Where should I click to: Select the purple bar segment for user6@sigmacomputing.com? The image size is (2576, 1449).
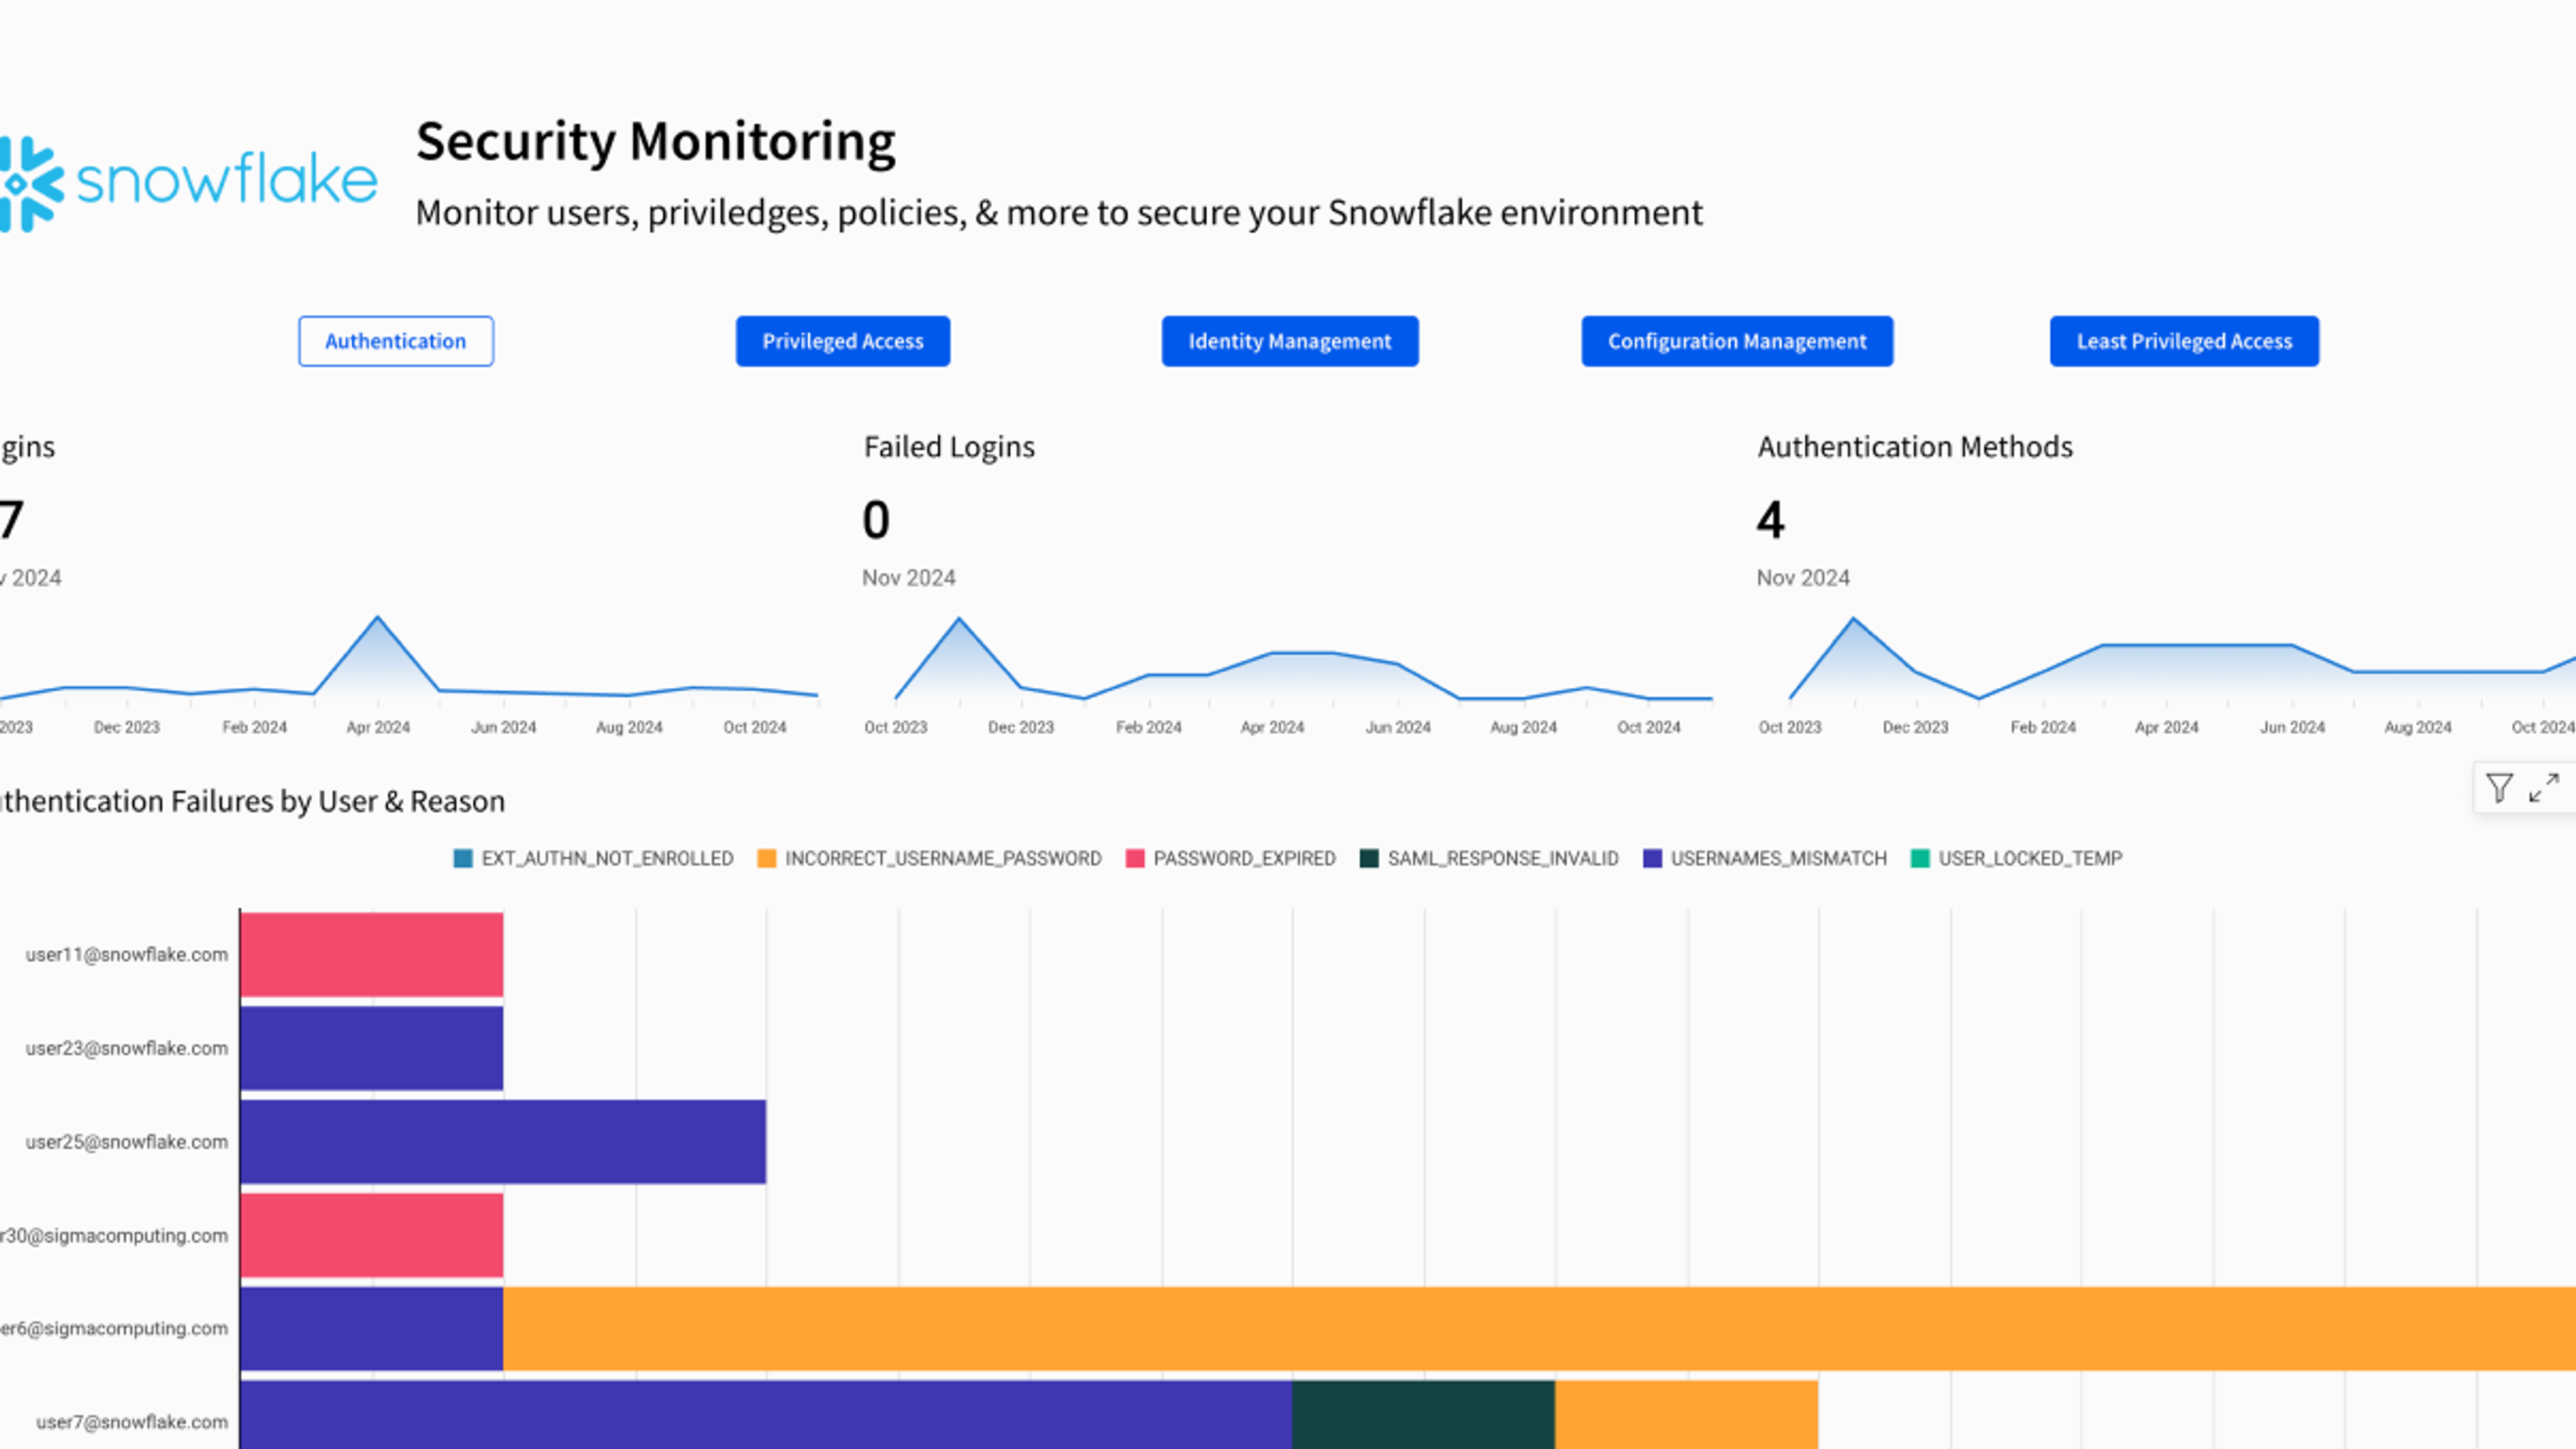pyautogui.click(x=372, y=1328)
